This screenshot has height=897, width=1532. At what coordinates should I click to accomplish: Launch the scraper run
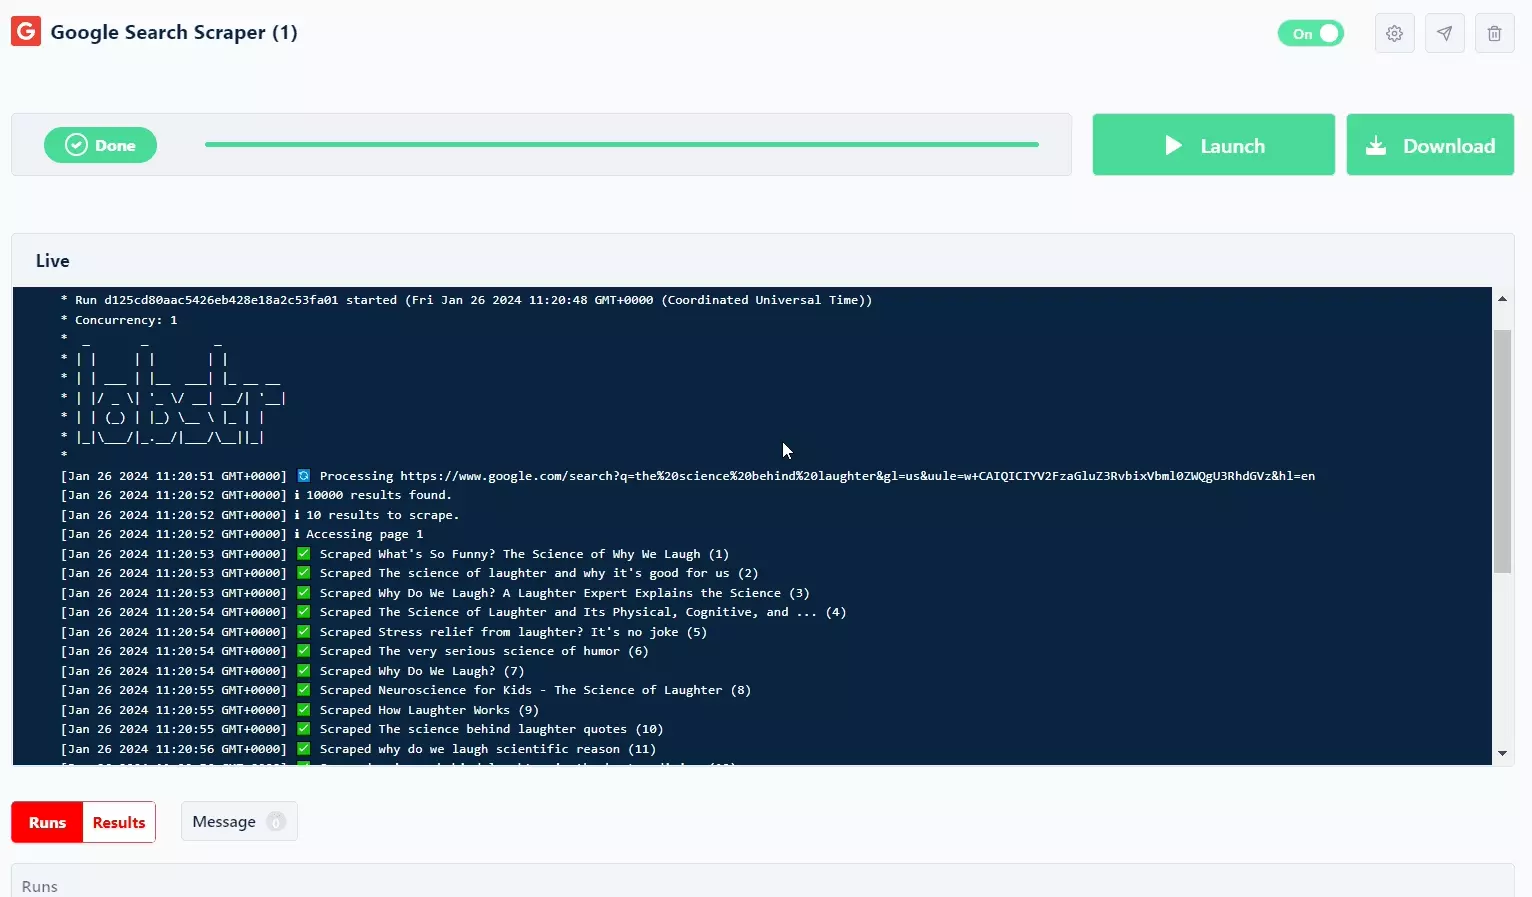click(x=1213, y=144)
